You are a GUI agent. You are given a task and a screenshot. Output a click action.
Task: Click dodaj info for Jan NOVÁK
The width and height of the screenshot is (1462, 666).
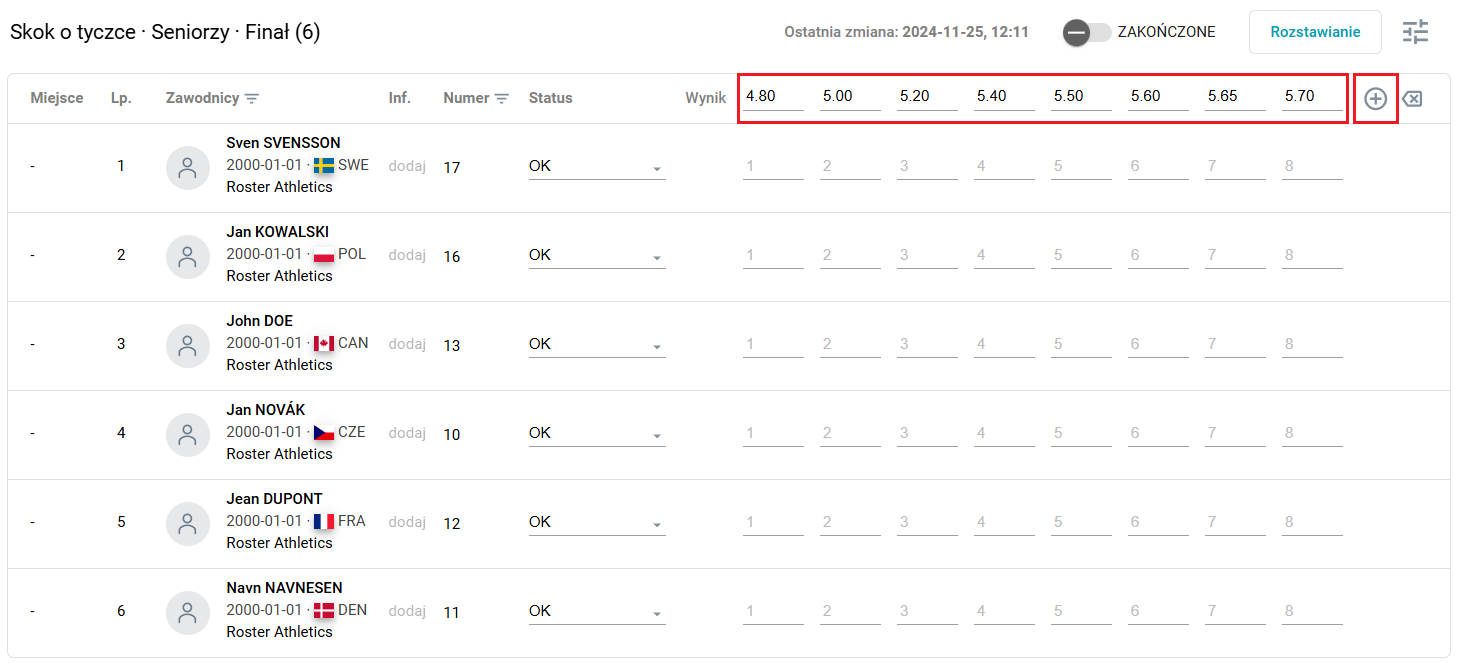(407, 434)
